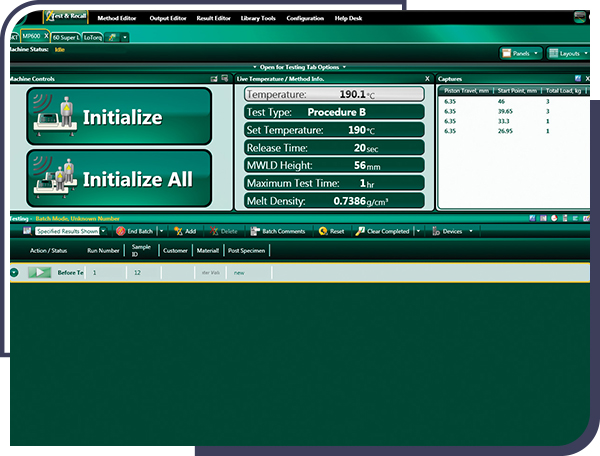Open the Method Editor menu
This screenshot has height=456, width=600.
pyautogui.click(x=117, y=18)
